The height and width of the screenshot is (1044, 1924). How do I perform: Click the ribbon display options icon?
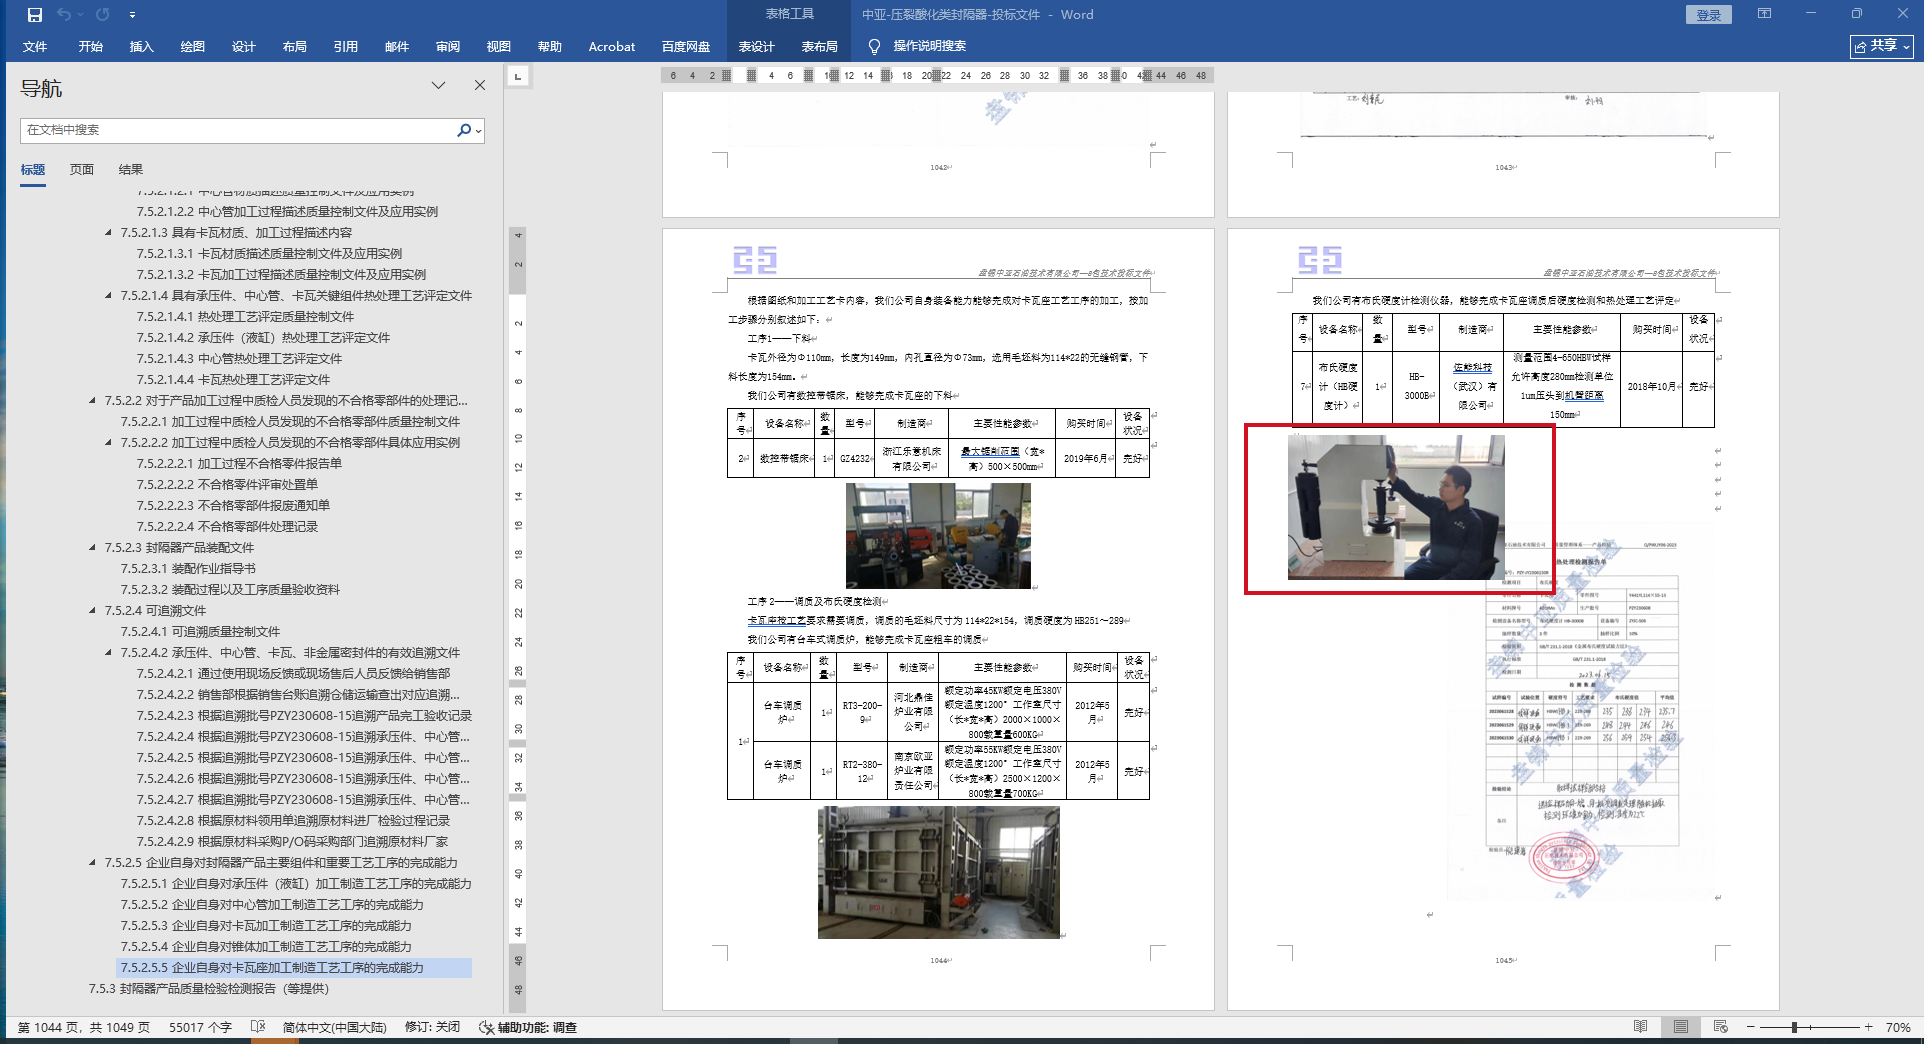coord(1764,14)
